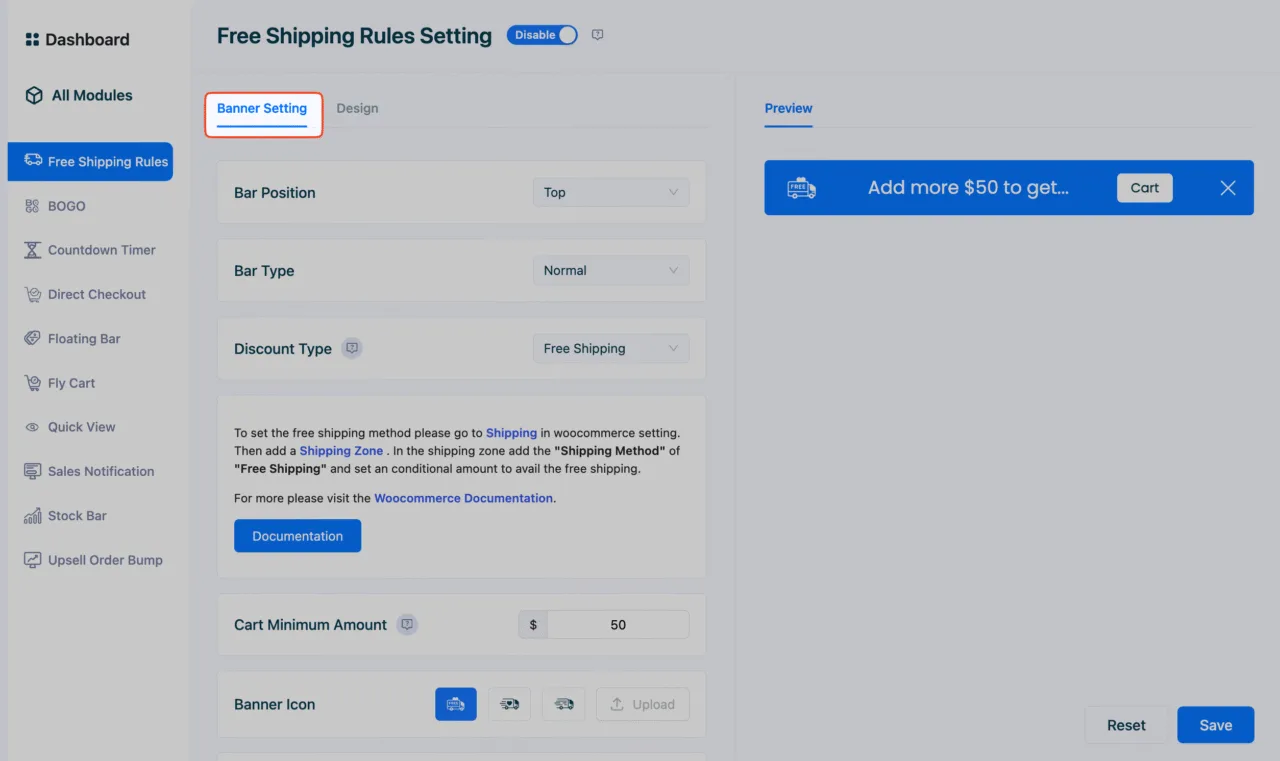Switch to the Design tab
Viewport: 1280px width, 761px height.
pos(357,108)
